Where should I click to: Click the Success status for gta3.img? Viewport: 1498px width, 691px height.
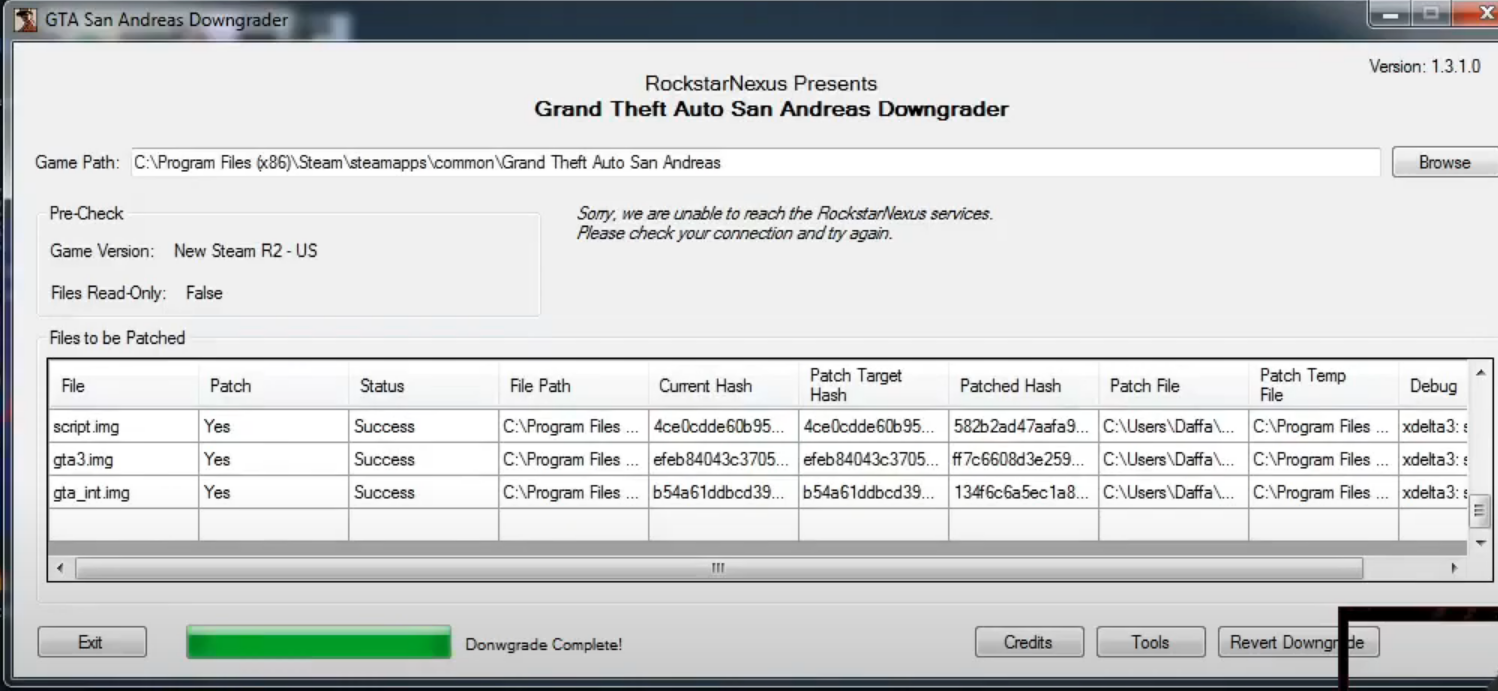(x=423, y=459)
